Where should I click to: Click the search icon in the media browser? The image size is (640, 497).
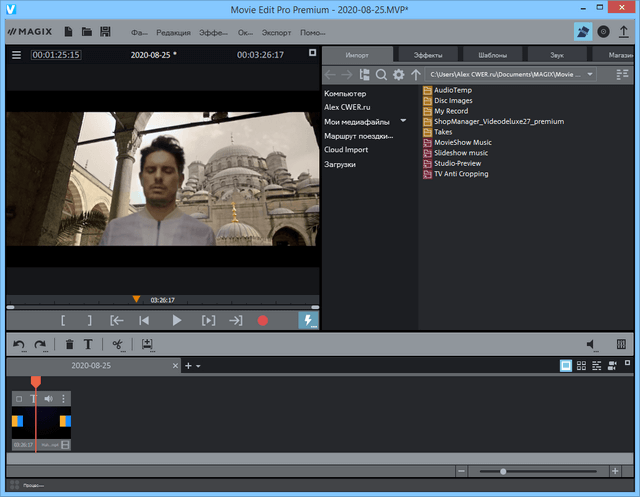point(381,75)
